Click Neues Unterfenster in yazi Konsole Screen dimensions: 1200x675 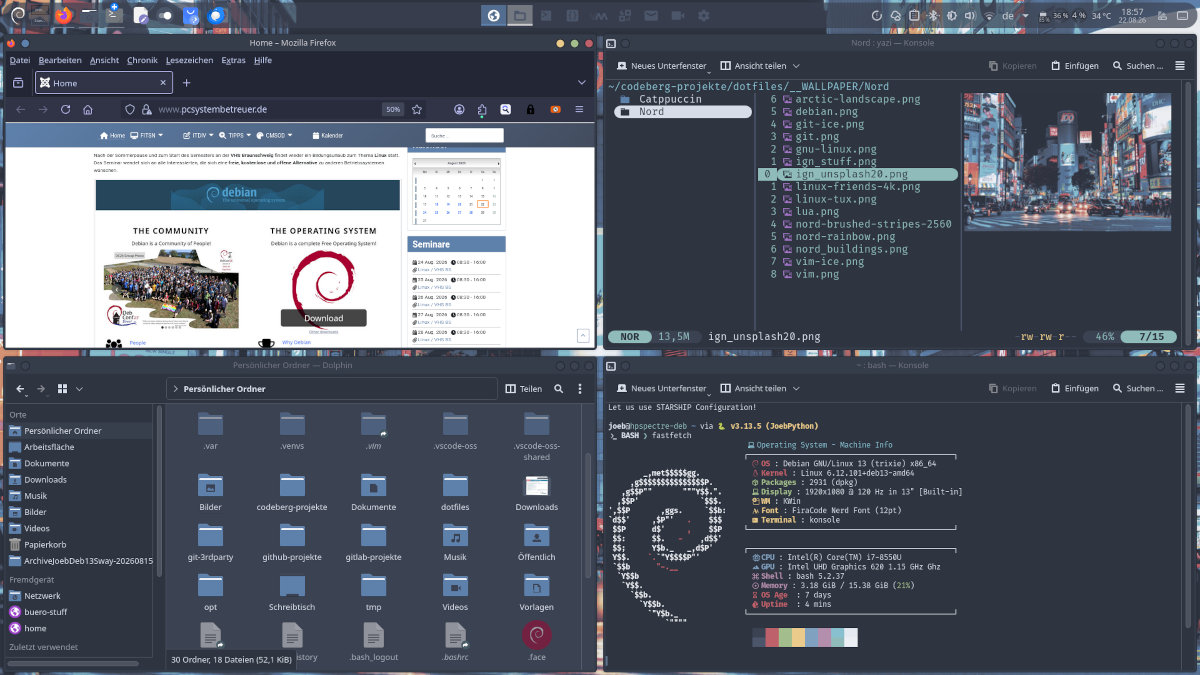point(662,66)
